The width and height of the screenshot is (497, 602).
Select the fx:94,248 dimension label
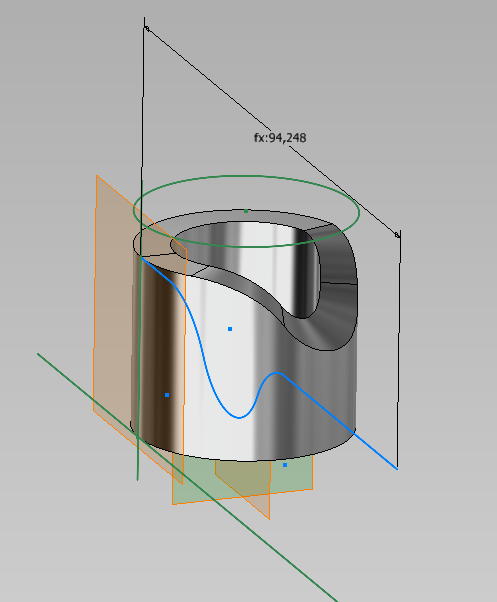[280, 137]
